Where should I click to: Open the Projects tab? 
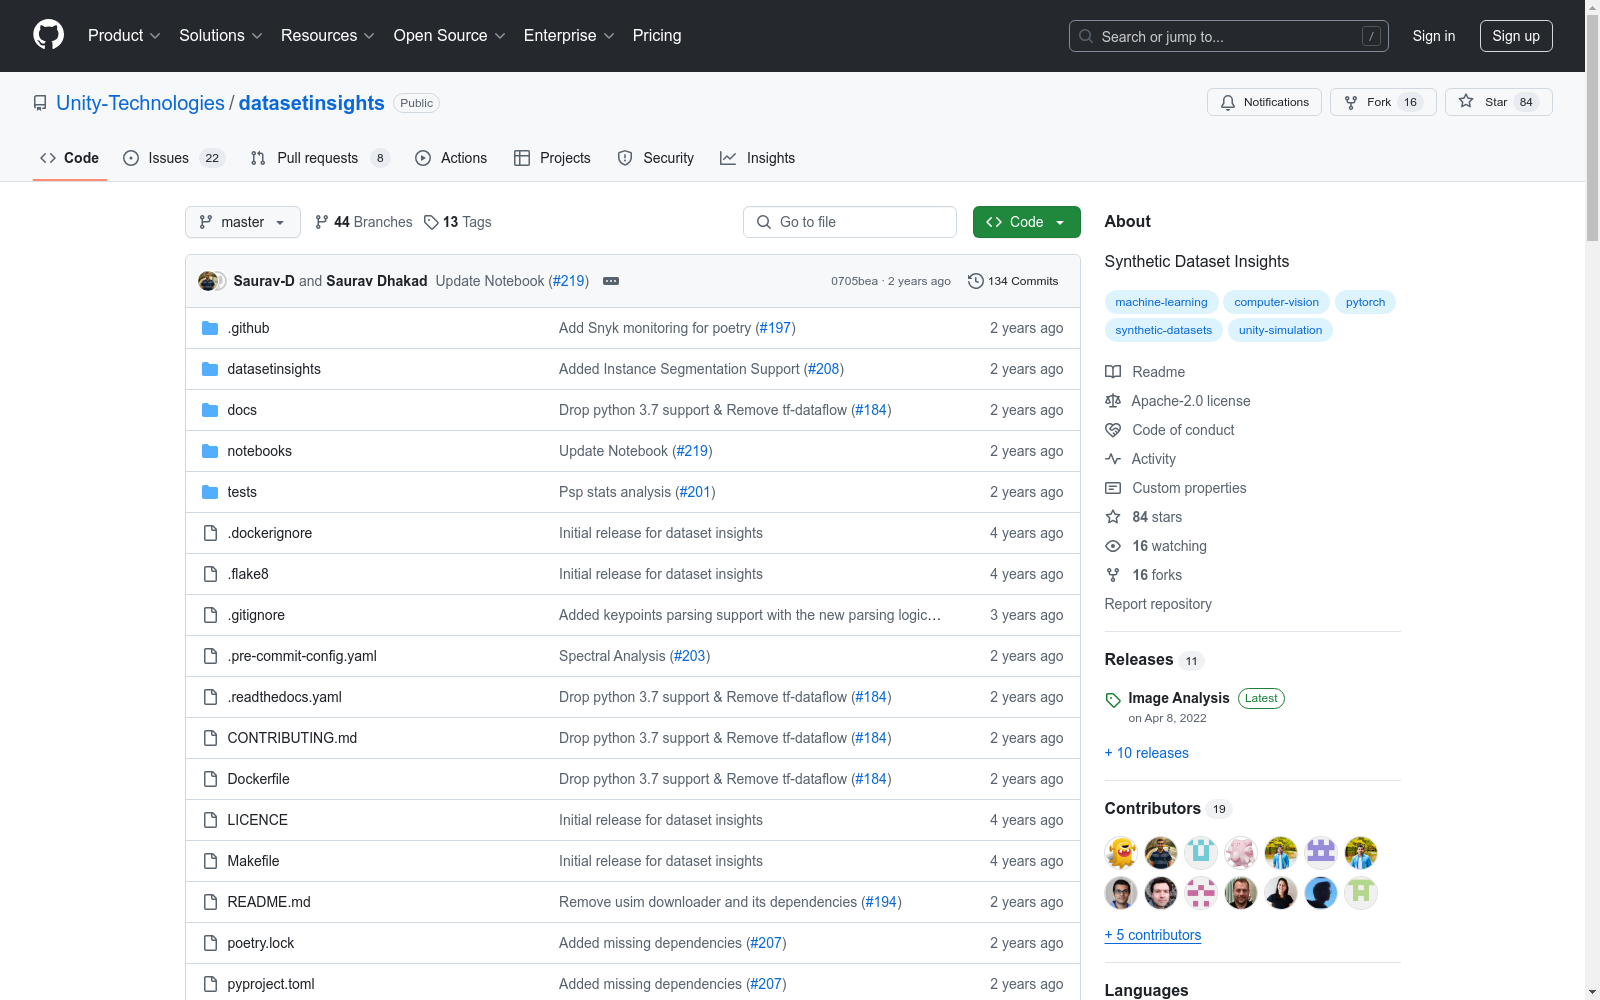pos(552,158)
